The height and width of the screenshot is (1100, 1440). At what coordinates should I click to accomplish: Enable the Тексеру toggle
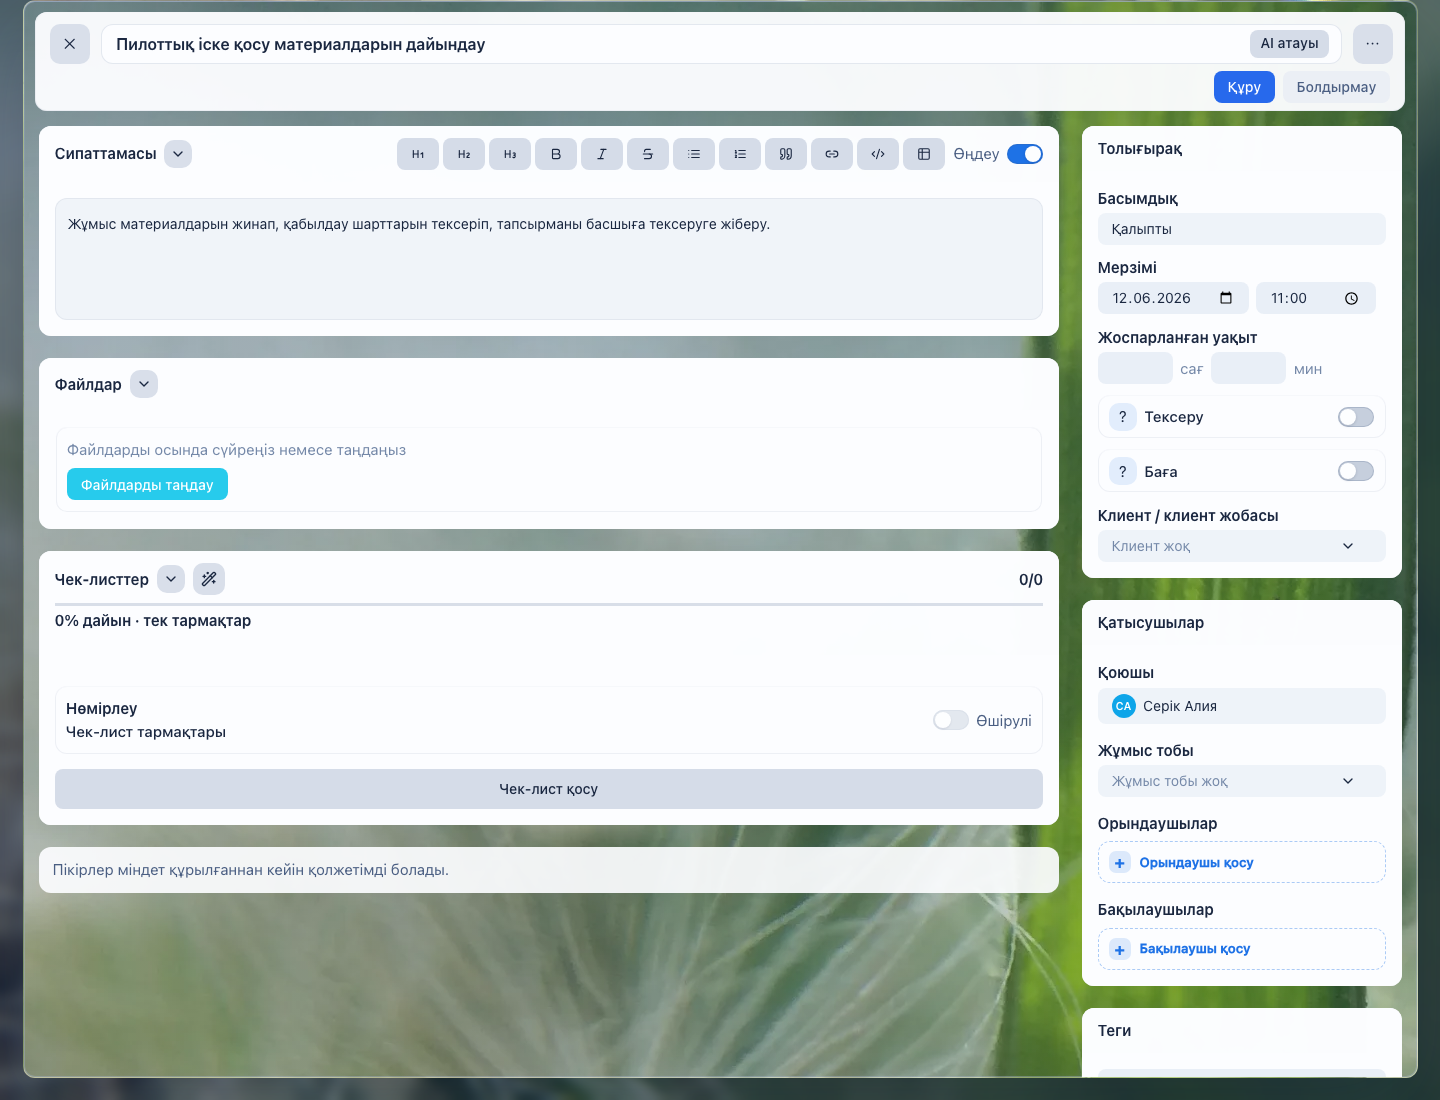1356,417
